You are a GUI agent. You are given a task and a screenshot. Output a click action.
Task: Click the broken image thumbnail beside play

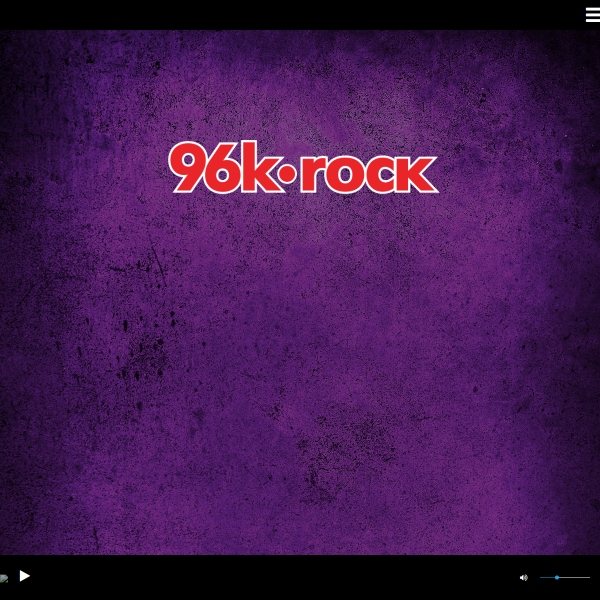4,578
